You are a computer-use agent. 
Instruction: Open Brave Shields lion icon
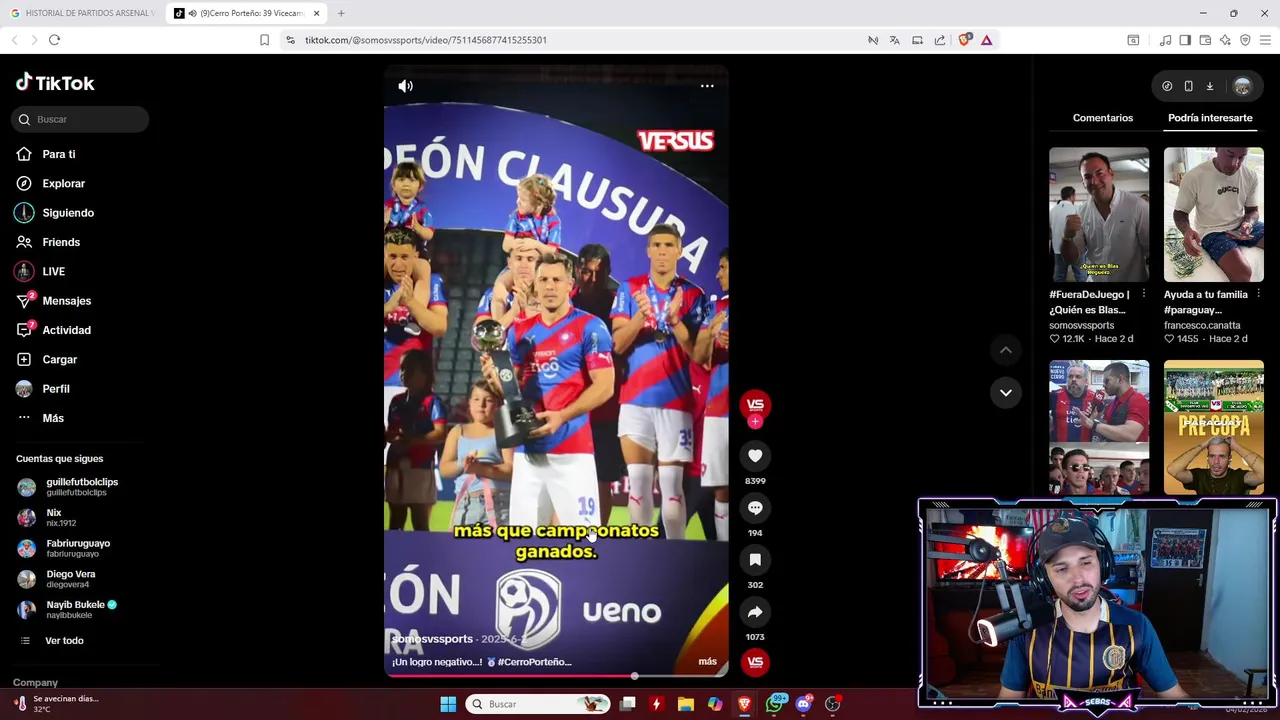[965, 40]
